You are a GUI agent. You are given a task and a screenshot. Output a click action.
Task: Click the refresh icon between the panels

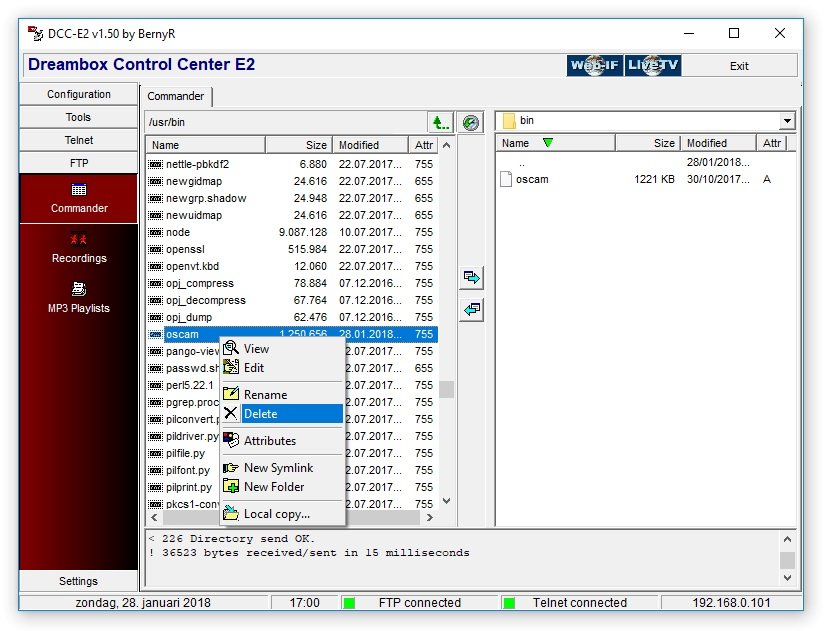tap(470, 122)
